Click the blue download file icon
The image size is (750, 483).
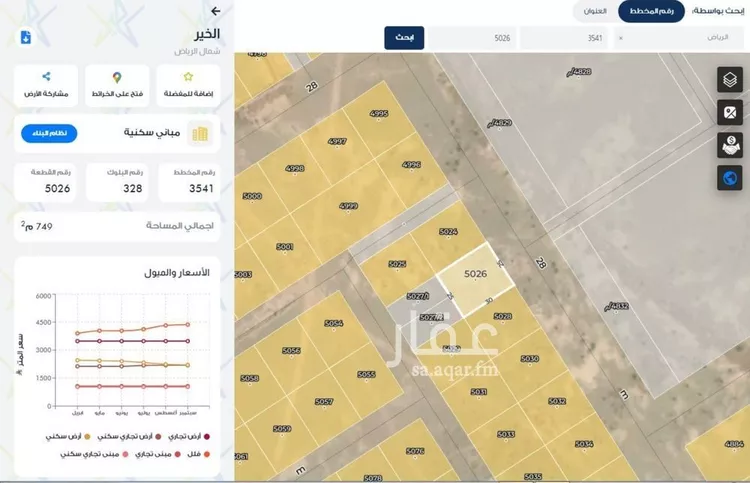tap(26, 37)
